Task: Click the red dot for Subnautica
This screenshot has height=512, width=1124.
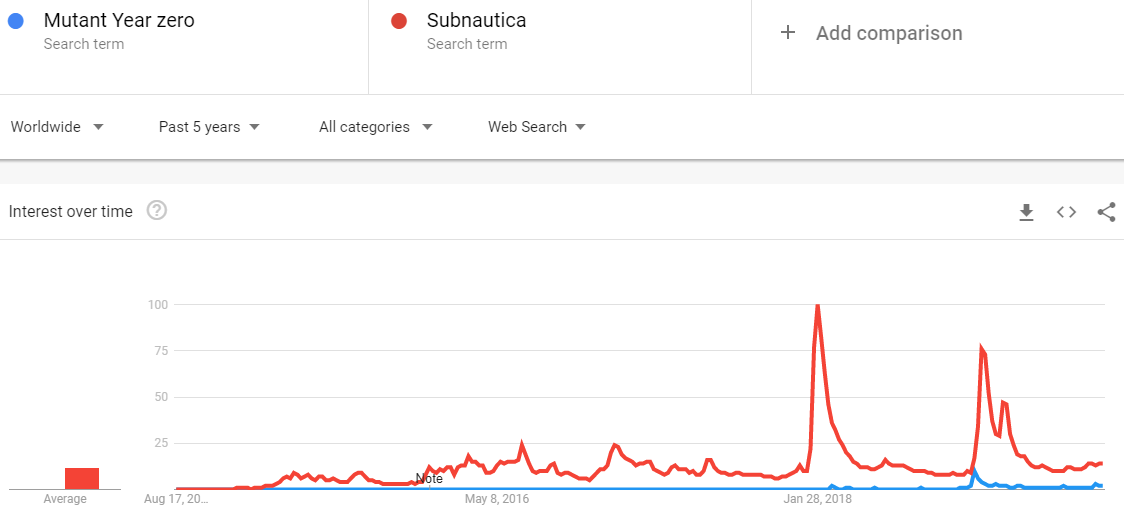Action: click(x=399, y=21)
